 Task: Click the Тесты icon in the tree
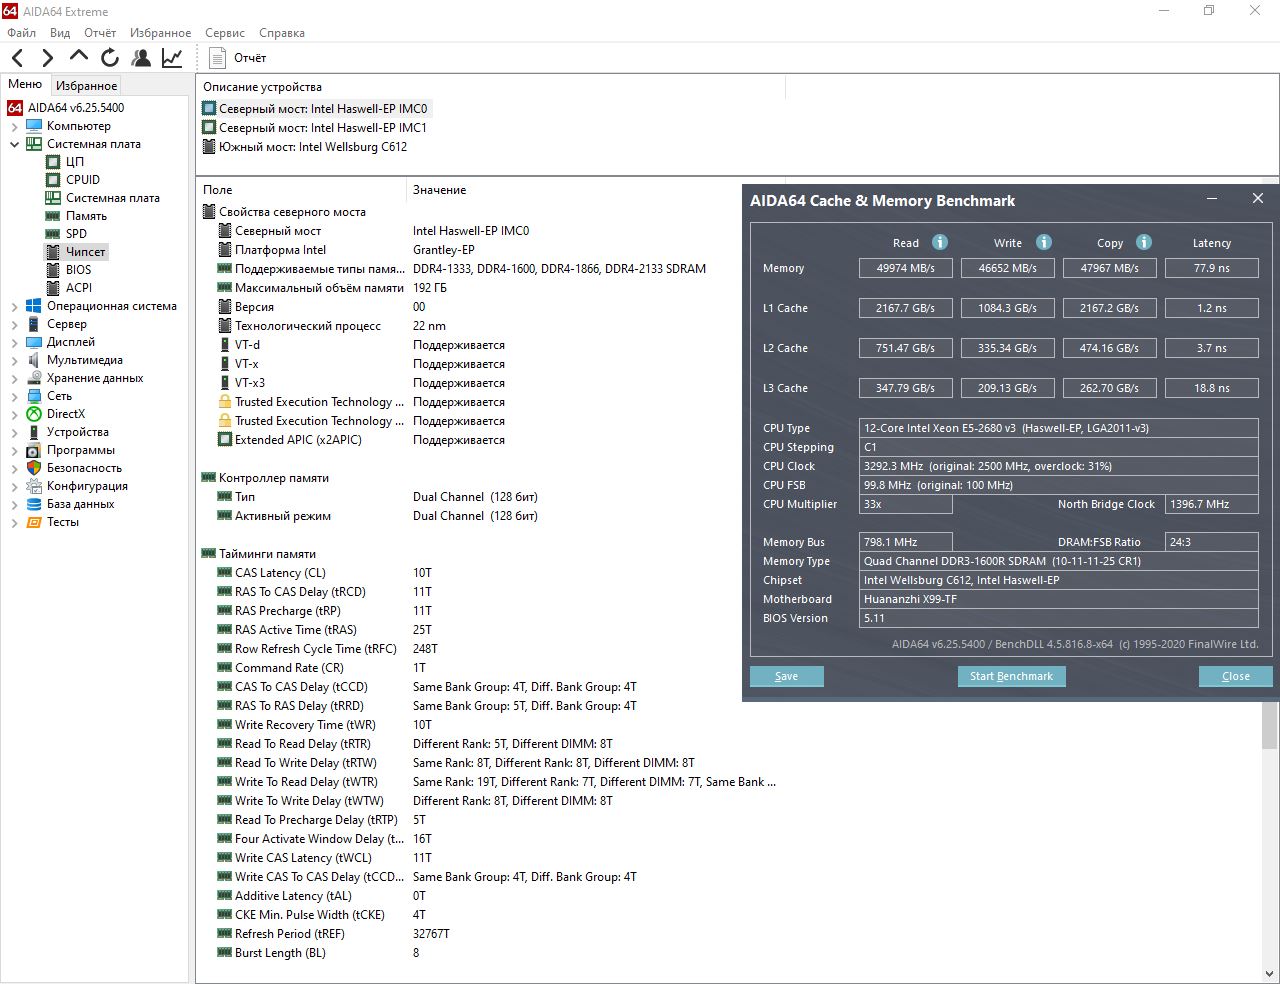click(34, 522)
